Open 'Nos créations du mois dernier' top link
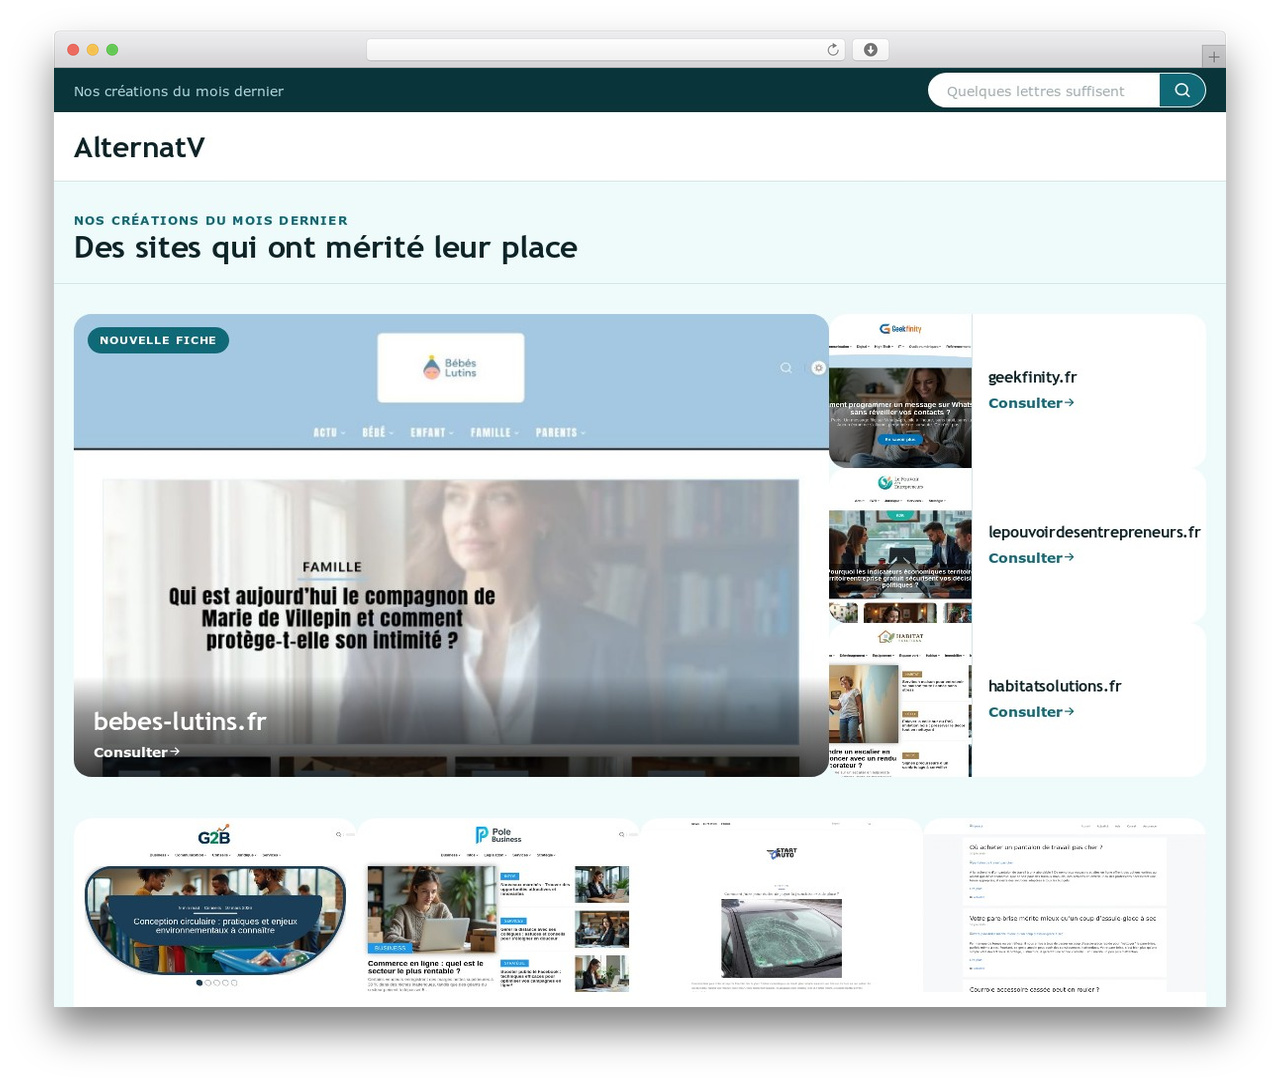 [178, 91]
